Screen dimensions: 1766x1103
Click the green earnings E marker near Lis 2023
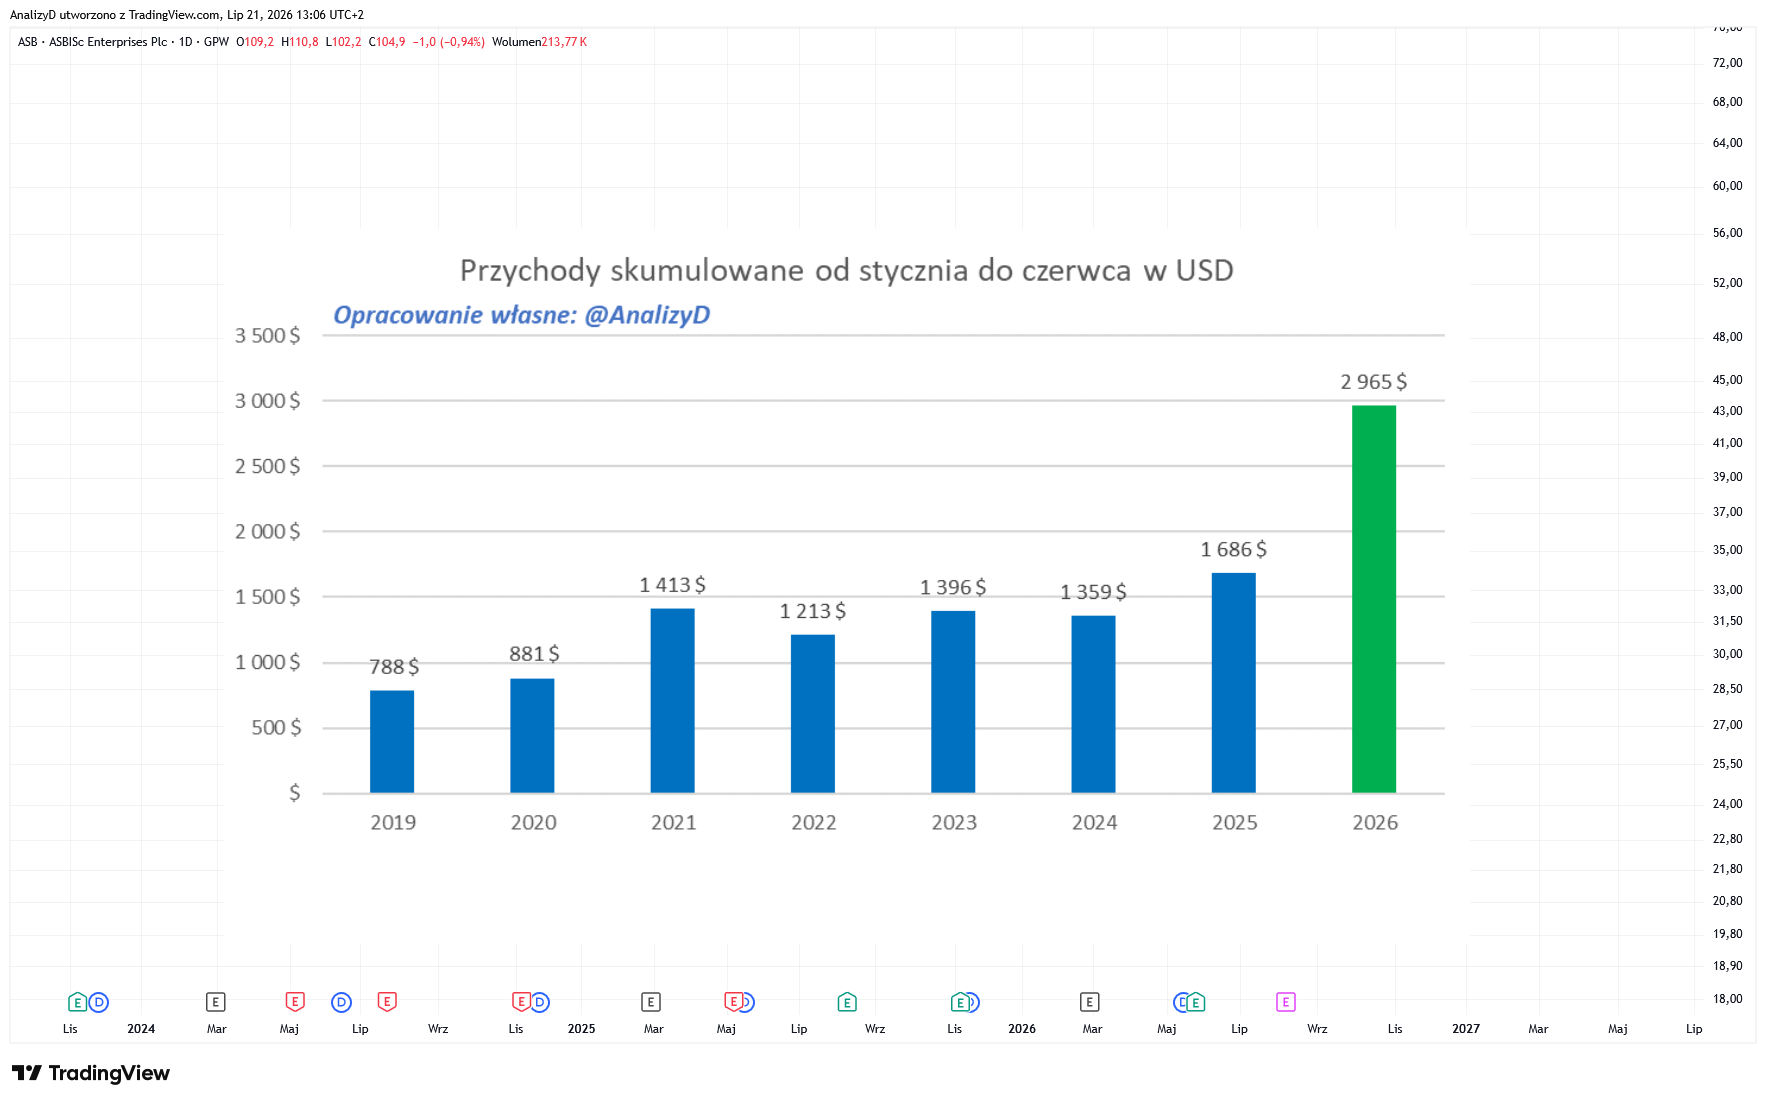pyautogui.click(x=77, y=1002)
